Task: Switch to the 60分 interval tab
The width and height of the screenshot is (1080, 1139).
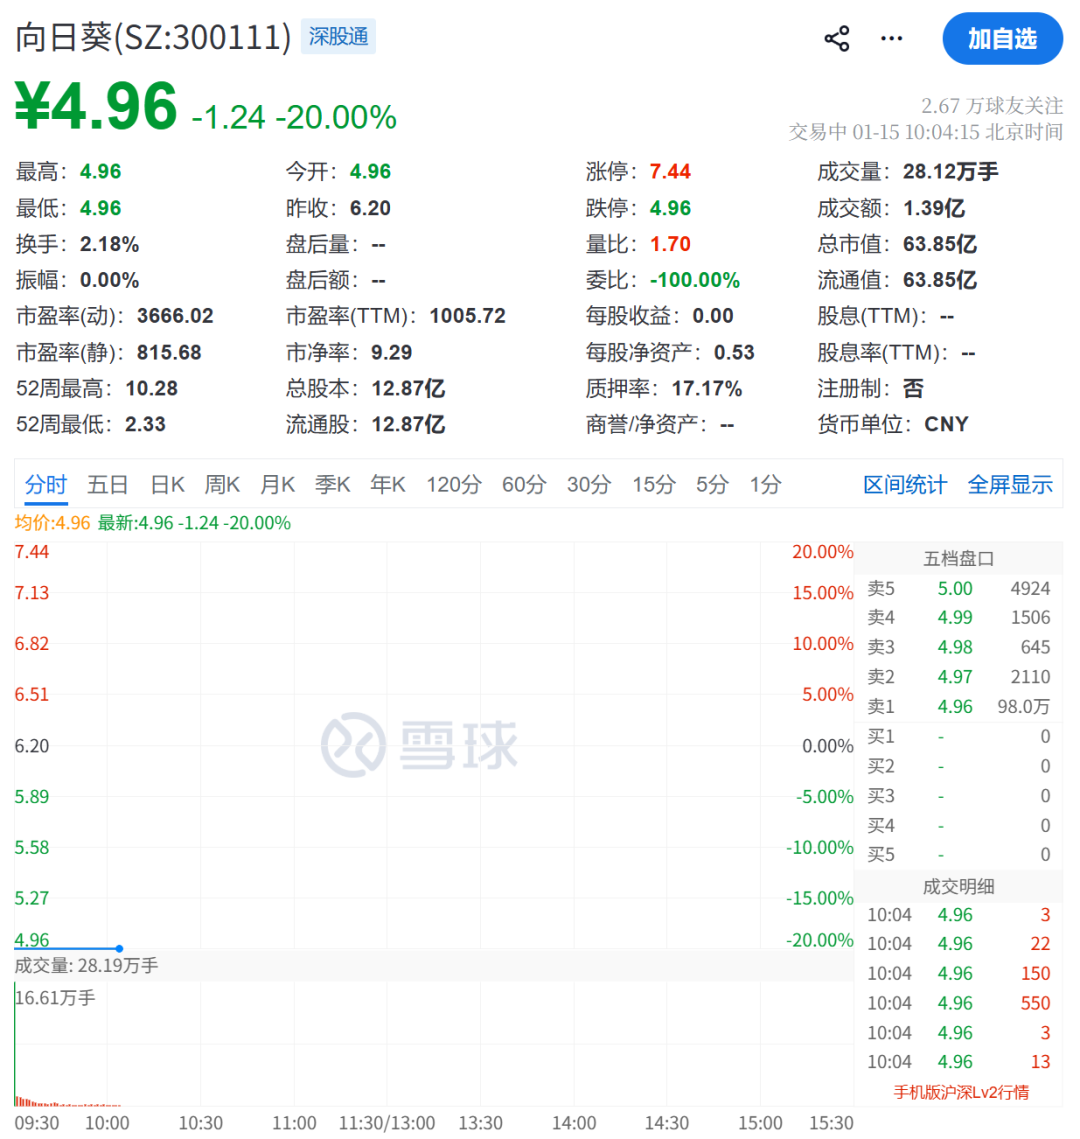Action: point(524,484)
